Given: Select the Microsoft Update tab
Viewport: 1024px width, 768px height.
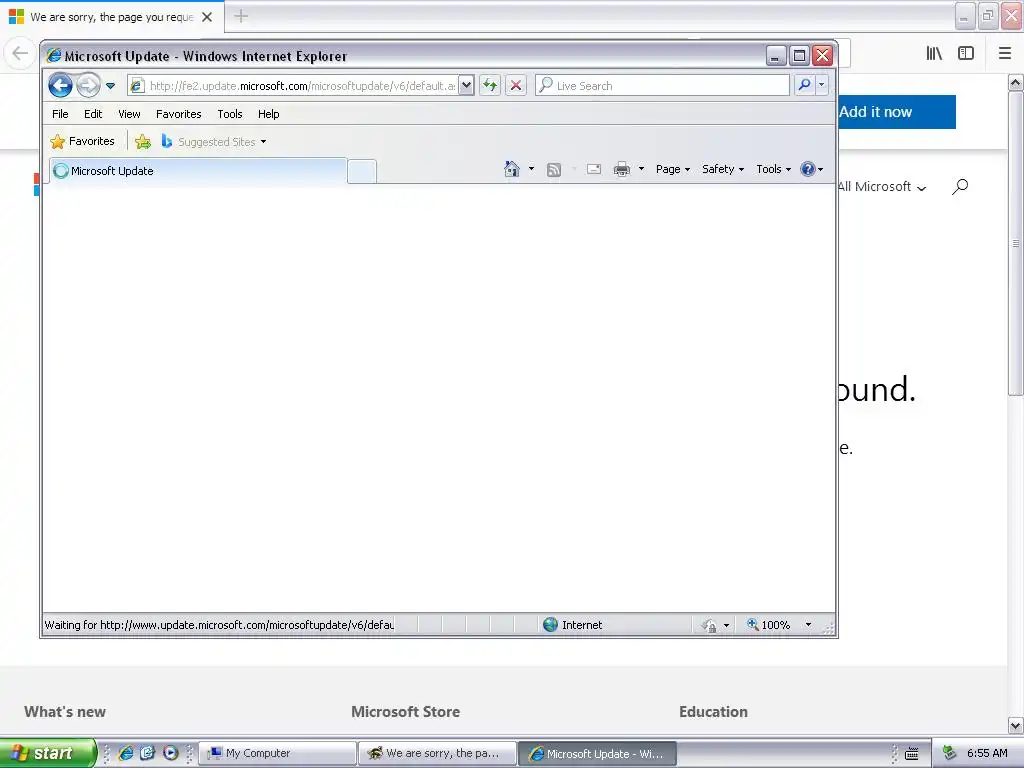Looking at the screenshot, I should point(198,171).
